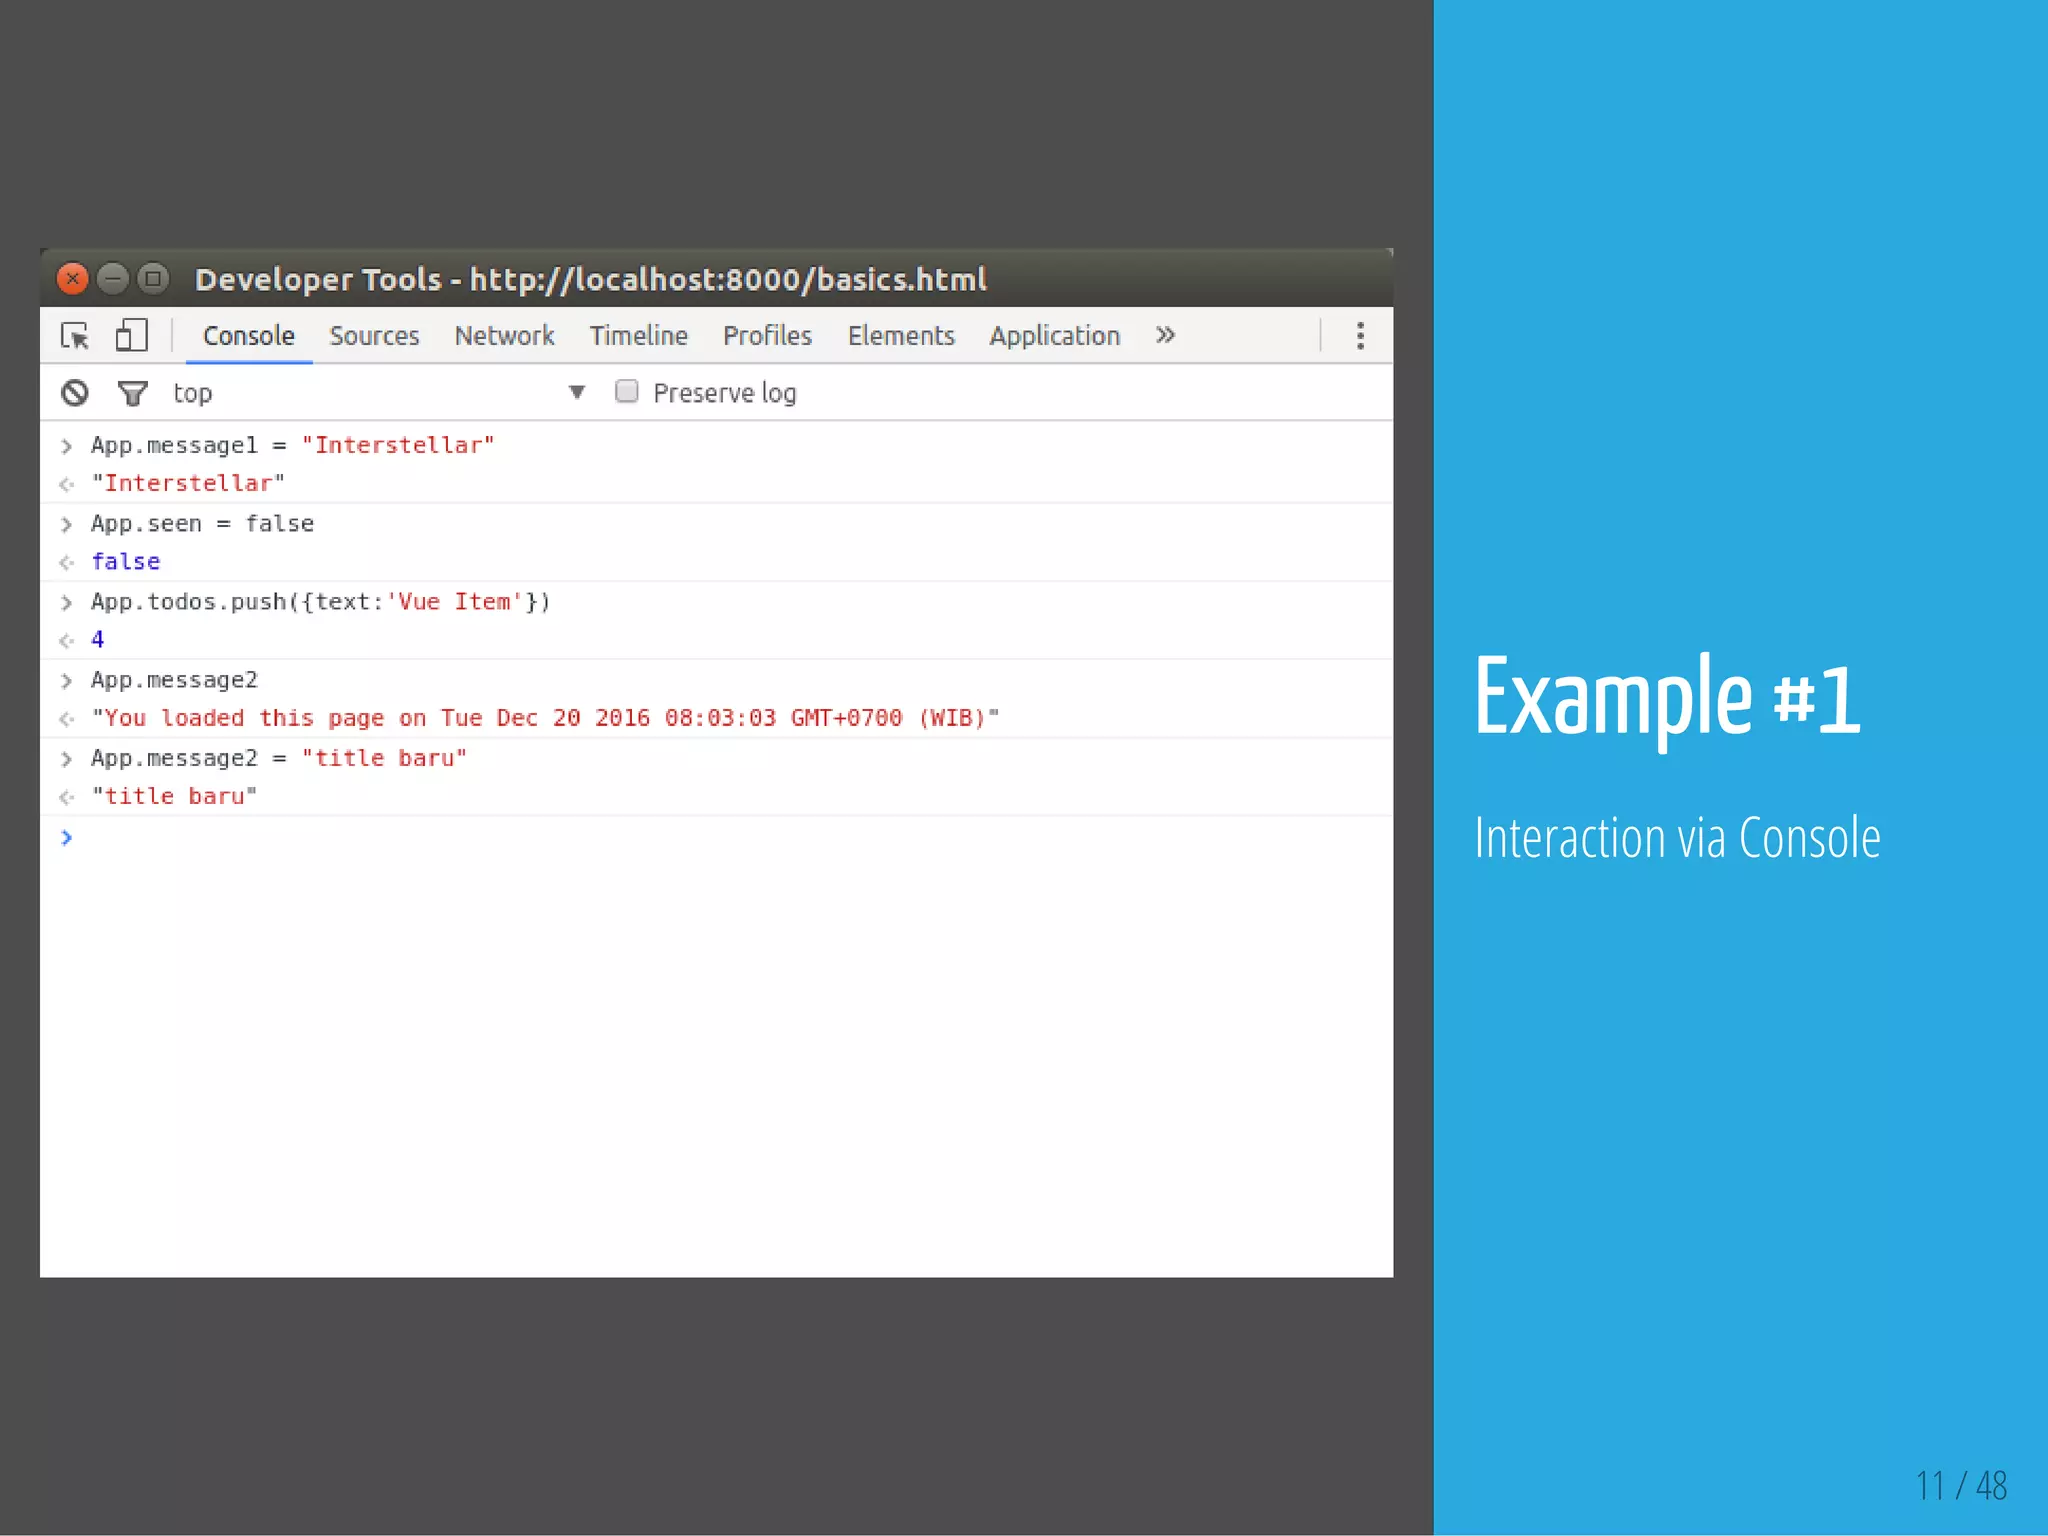The height and width of the screenshot is (1536, 2048).
Task: Click the inspect element picker icon
Action: tap(75, 336)
